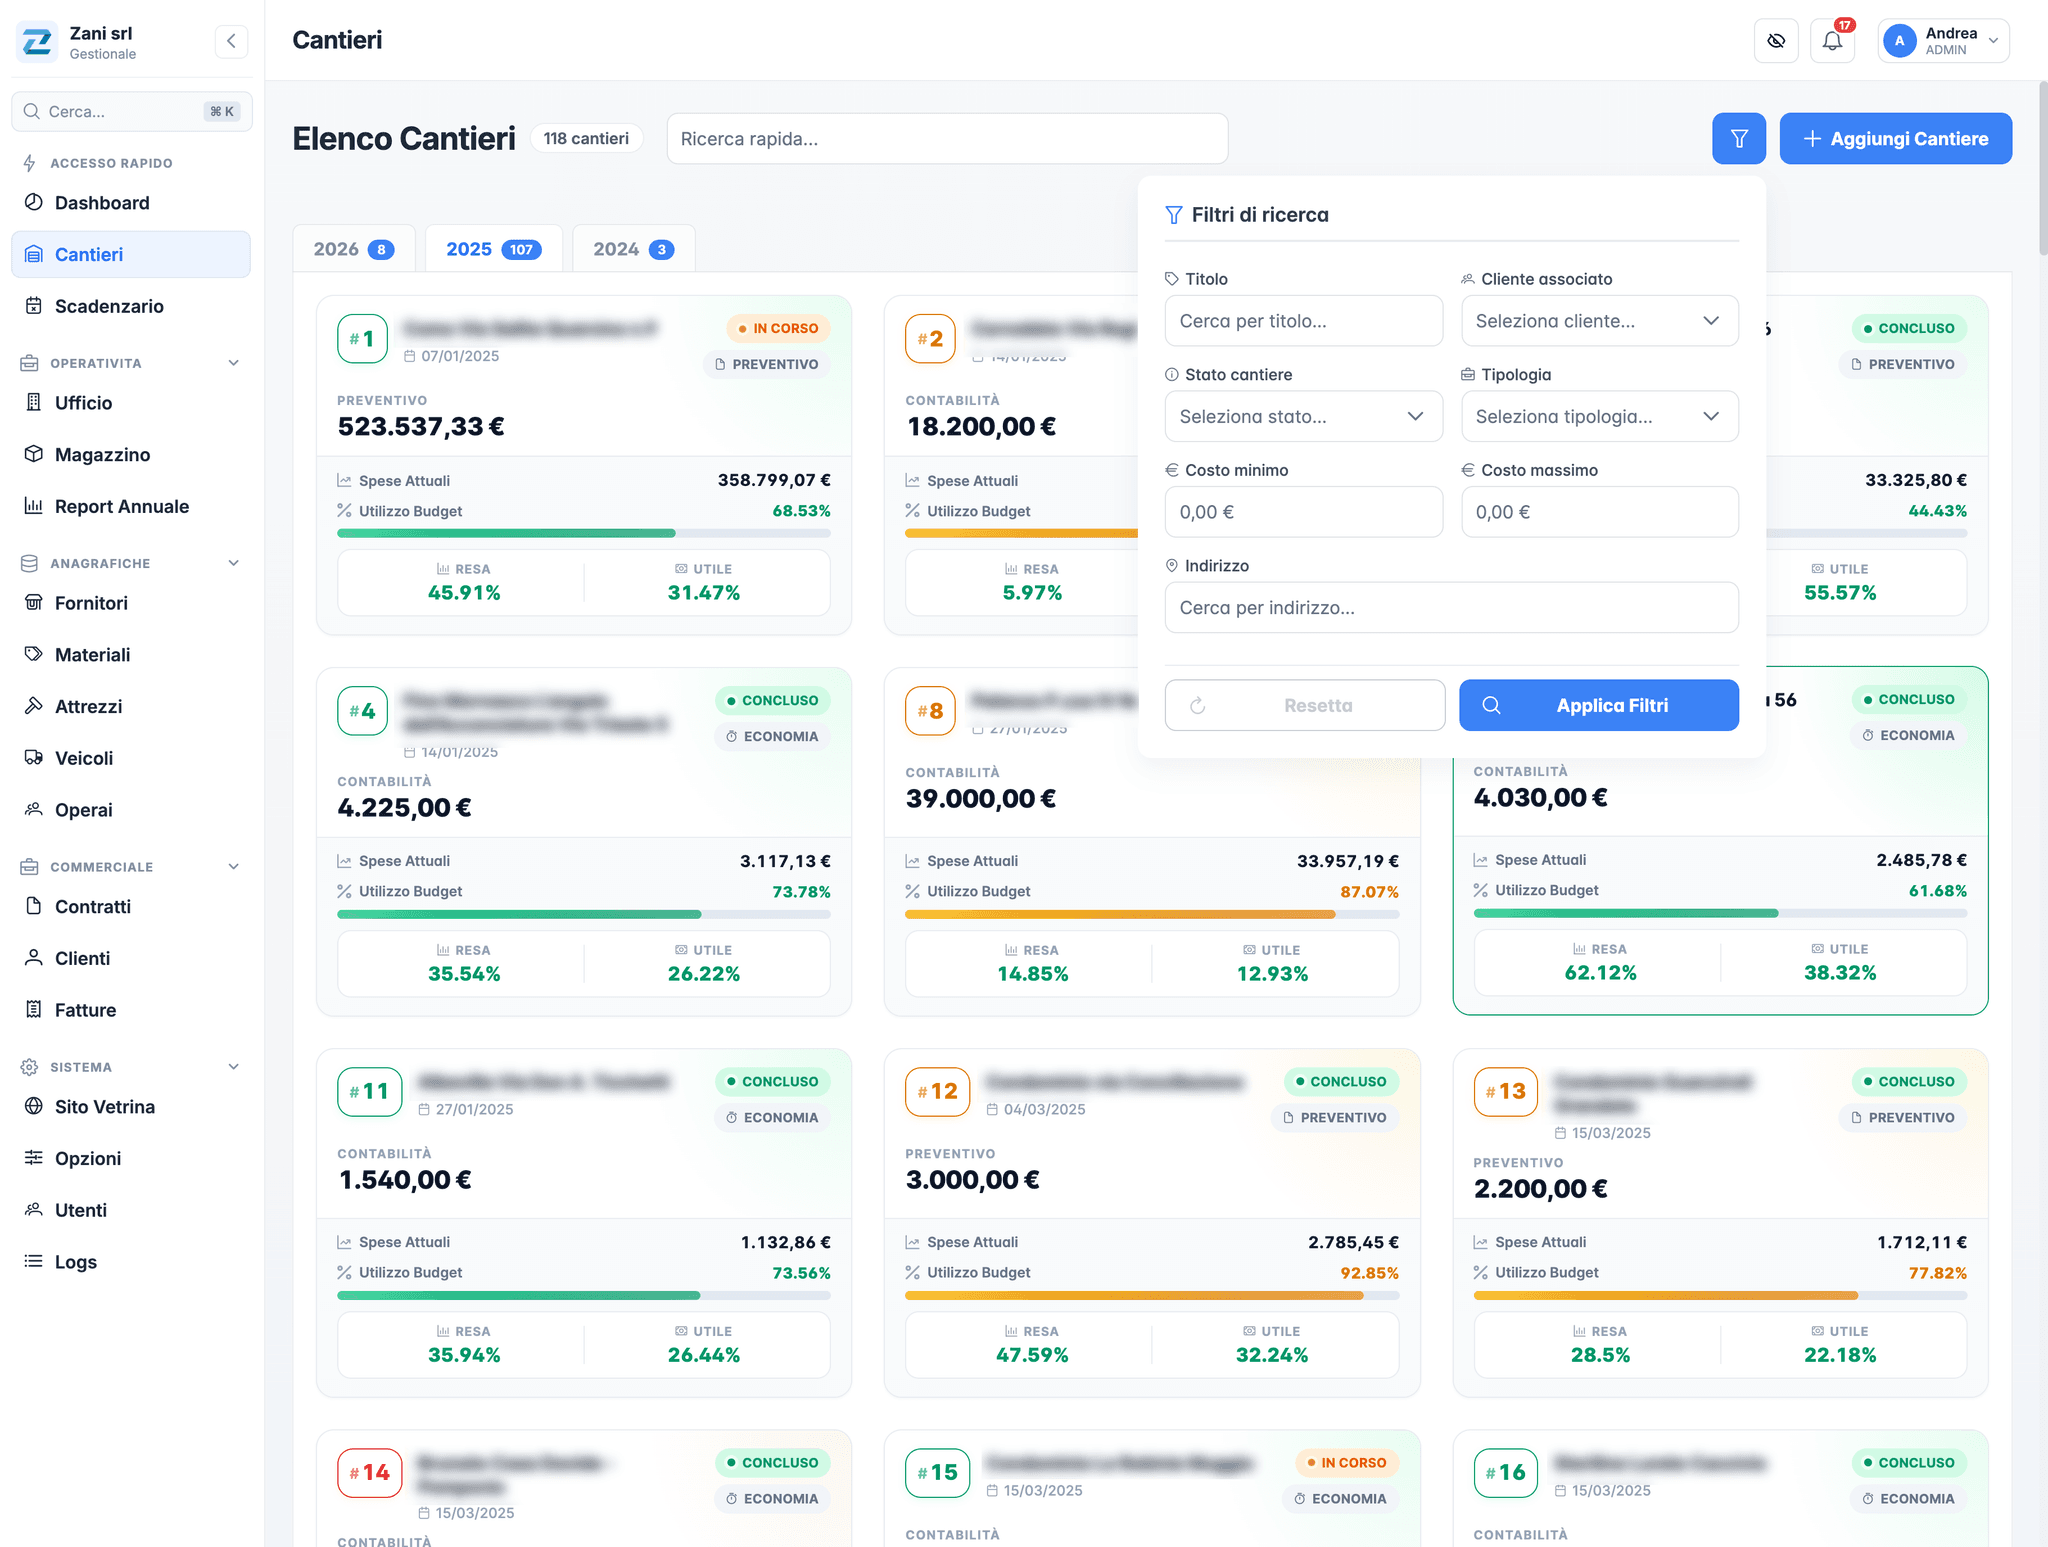
Task: Toggle the privacy eye-off visibility button
Action: click(1776, 41)
